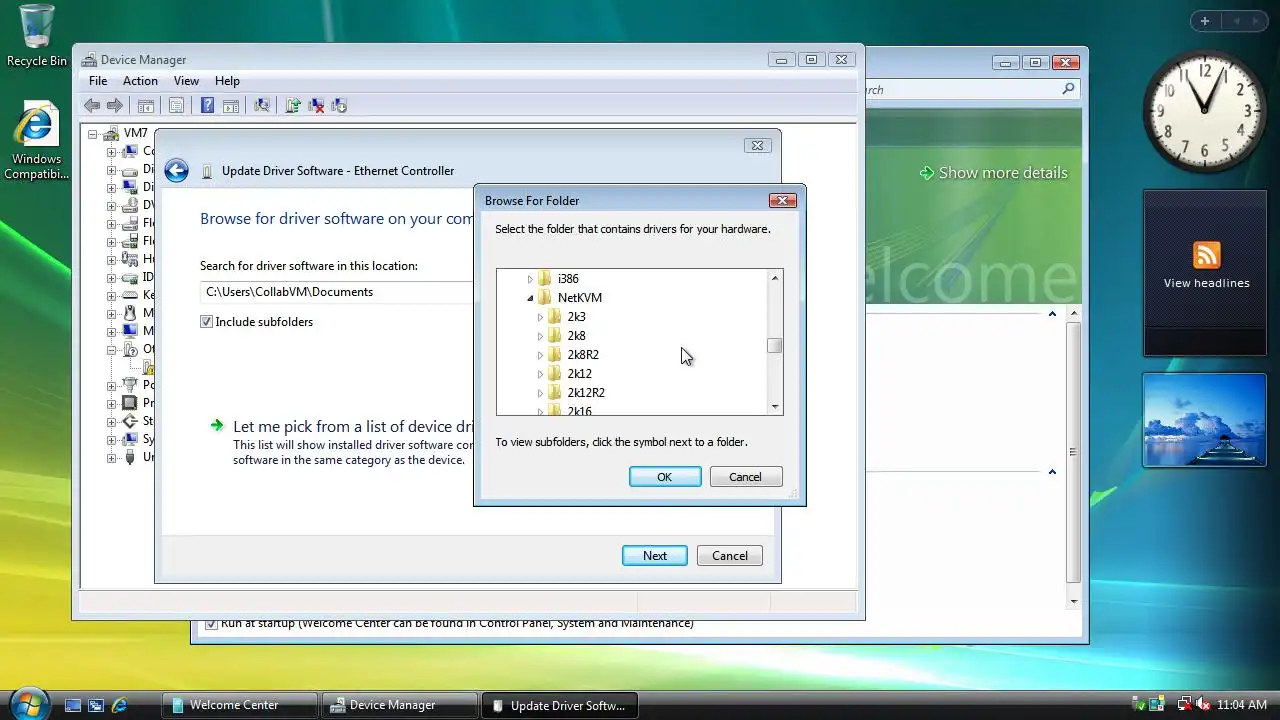Screen dimensions: 1280x720
Task: Click the slideshow picture gadget
Action: (1204, 420)
